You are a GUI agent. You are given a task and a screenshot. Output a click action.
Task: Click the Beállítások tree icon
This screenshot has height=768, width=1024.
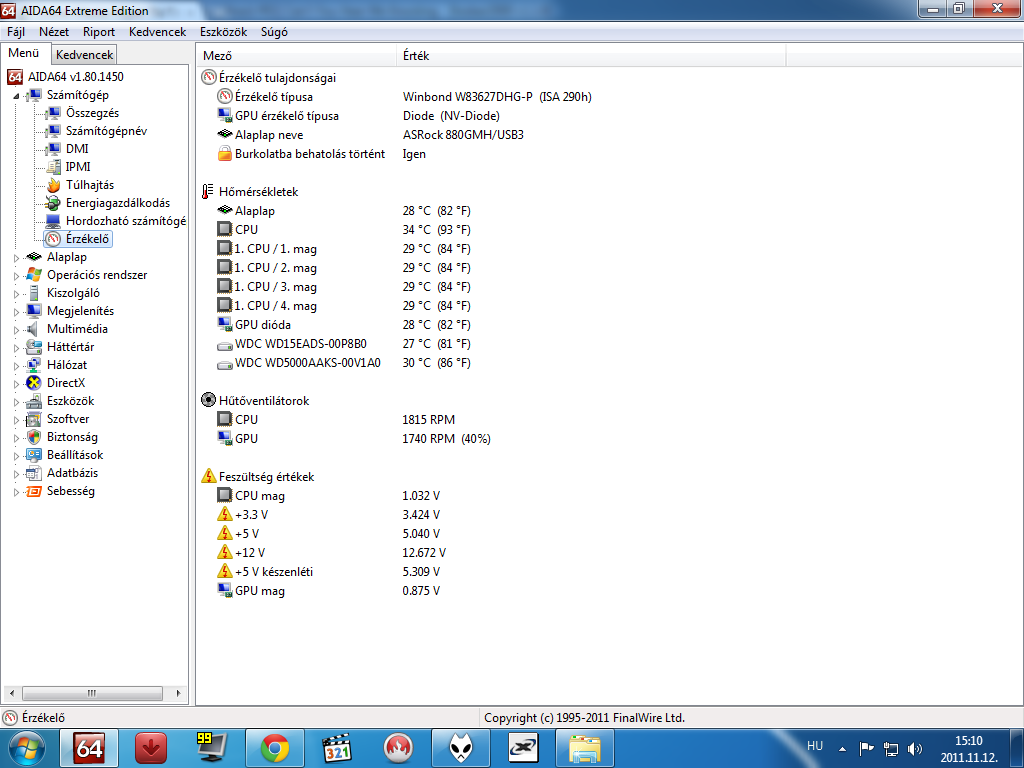pos(34,455)
